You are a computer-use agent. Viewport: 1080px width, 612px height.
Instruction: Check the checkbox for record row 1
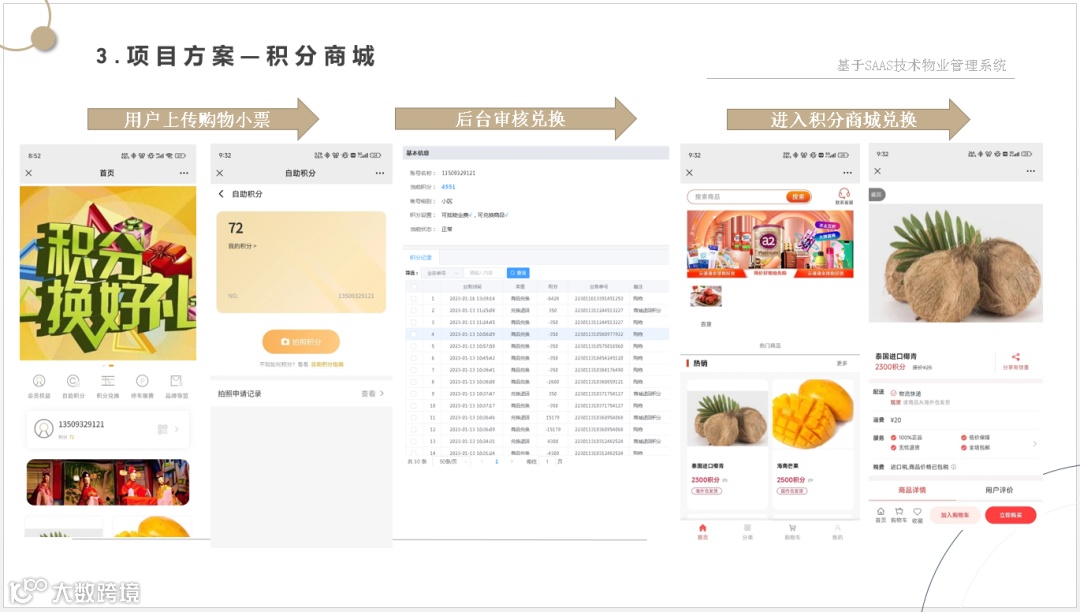[x=413, y=299]
